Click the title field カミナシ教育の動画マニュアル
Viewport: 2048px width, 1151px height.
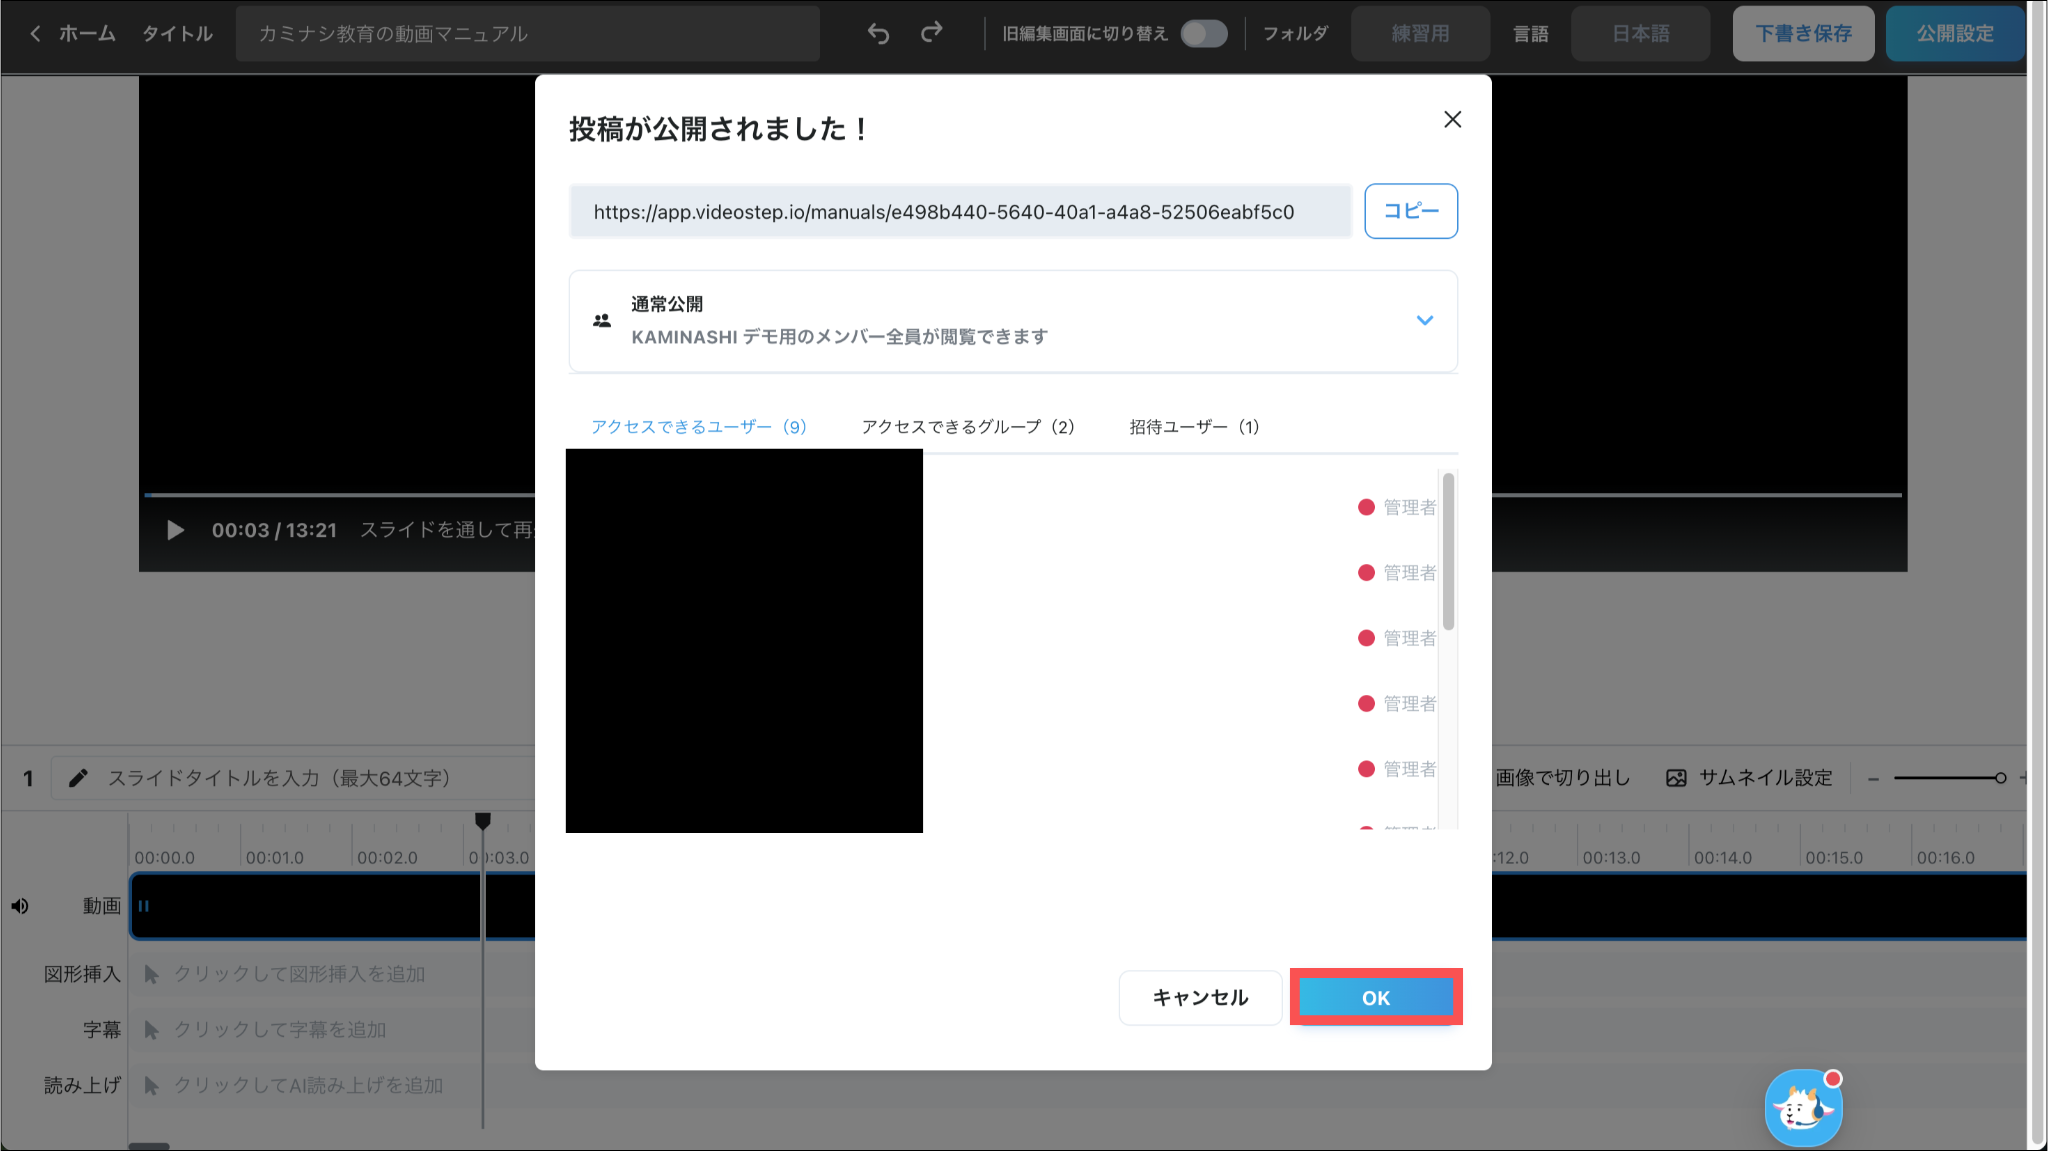coord(527,34)
